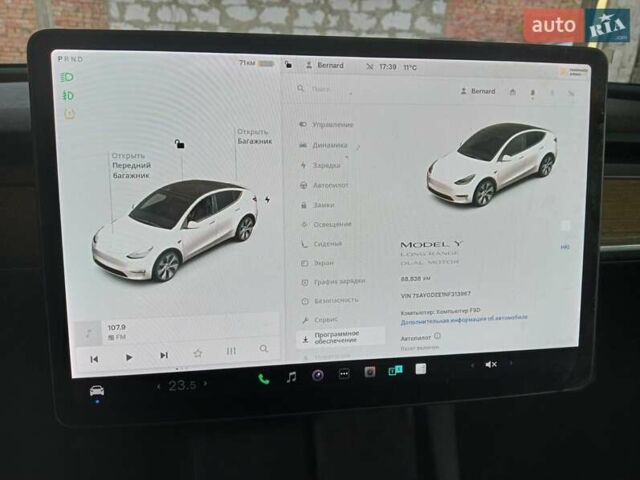
Task: Tap the white car image in settings panel
Action: tap(492, 164)
